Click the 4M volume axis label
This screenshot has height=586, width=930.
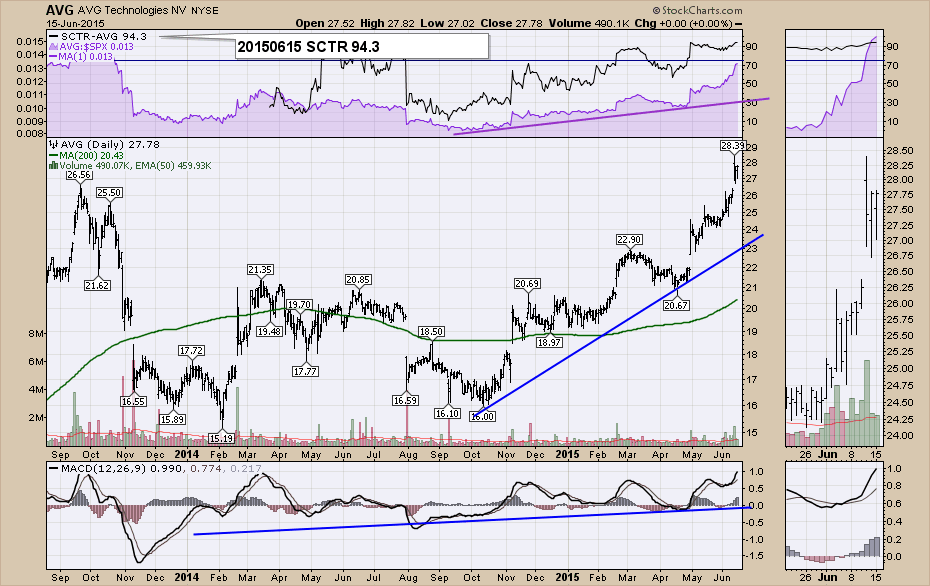coord(36,390)
